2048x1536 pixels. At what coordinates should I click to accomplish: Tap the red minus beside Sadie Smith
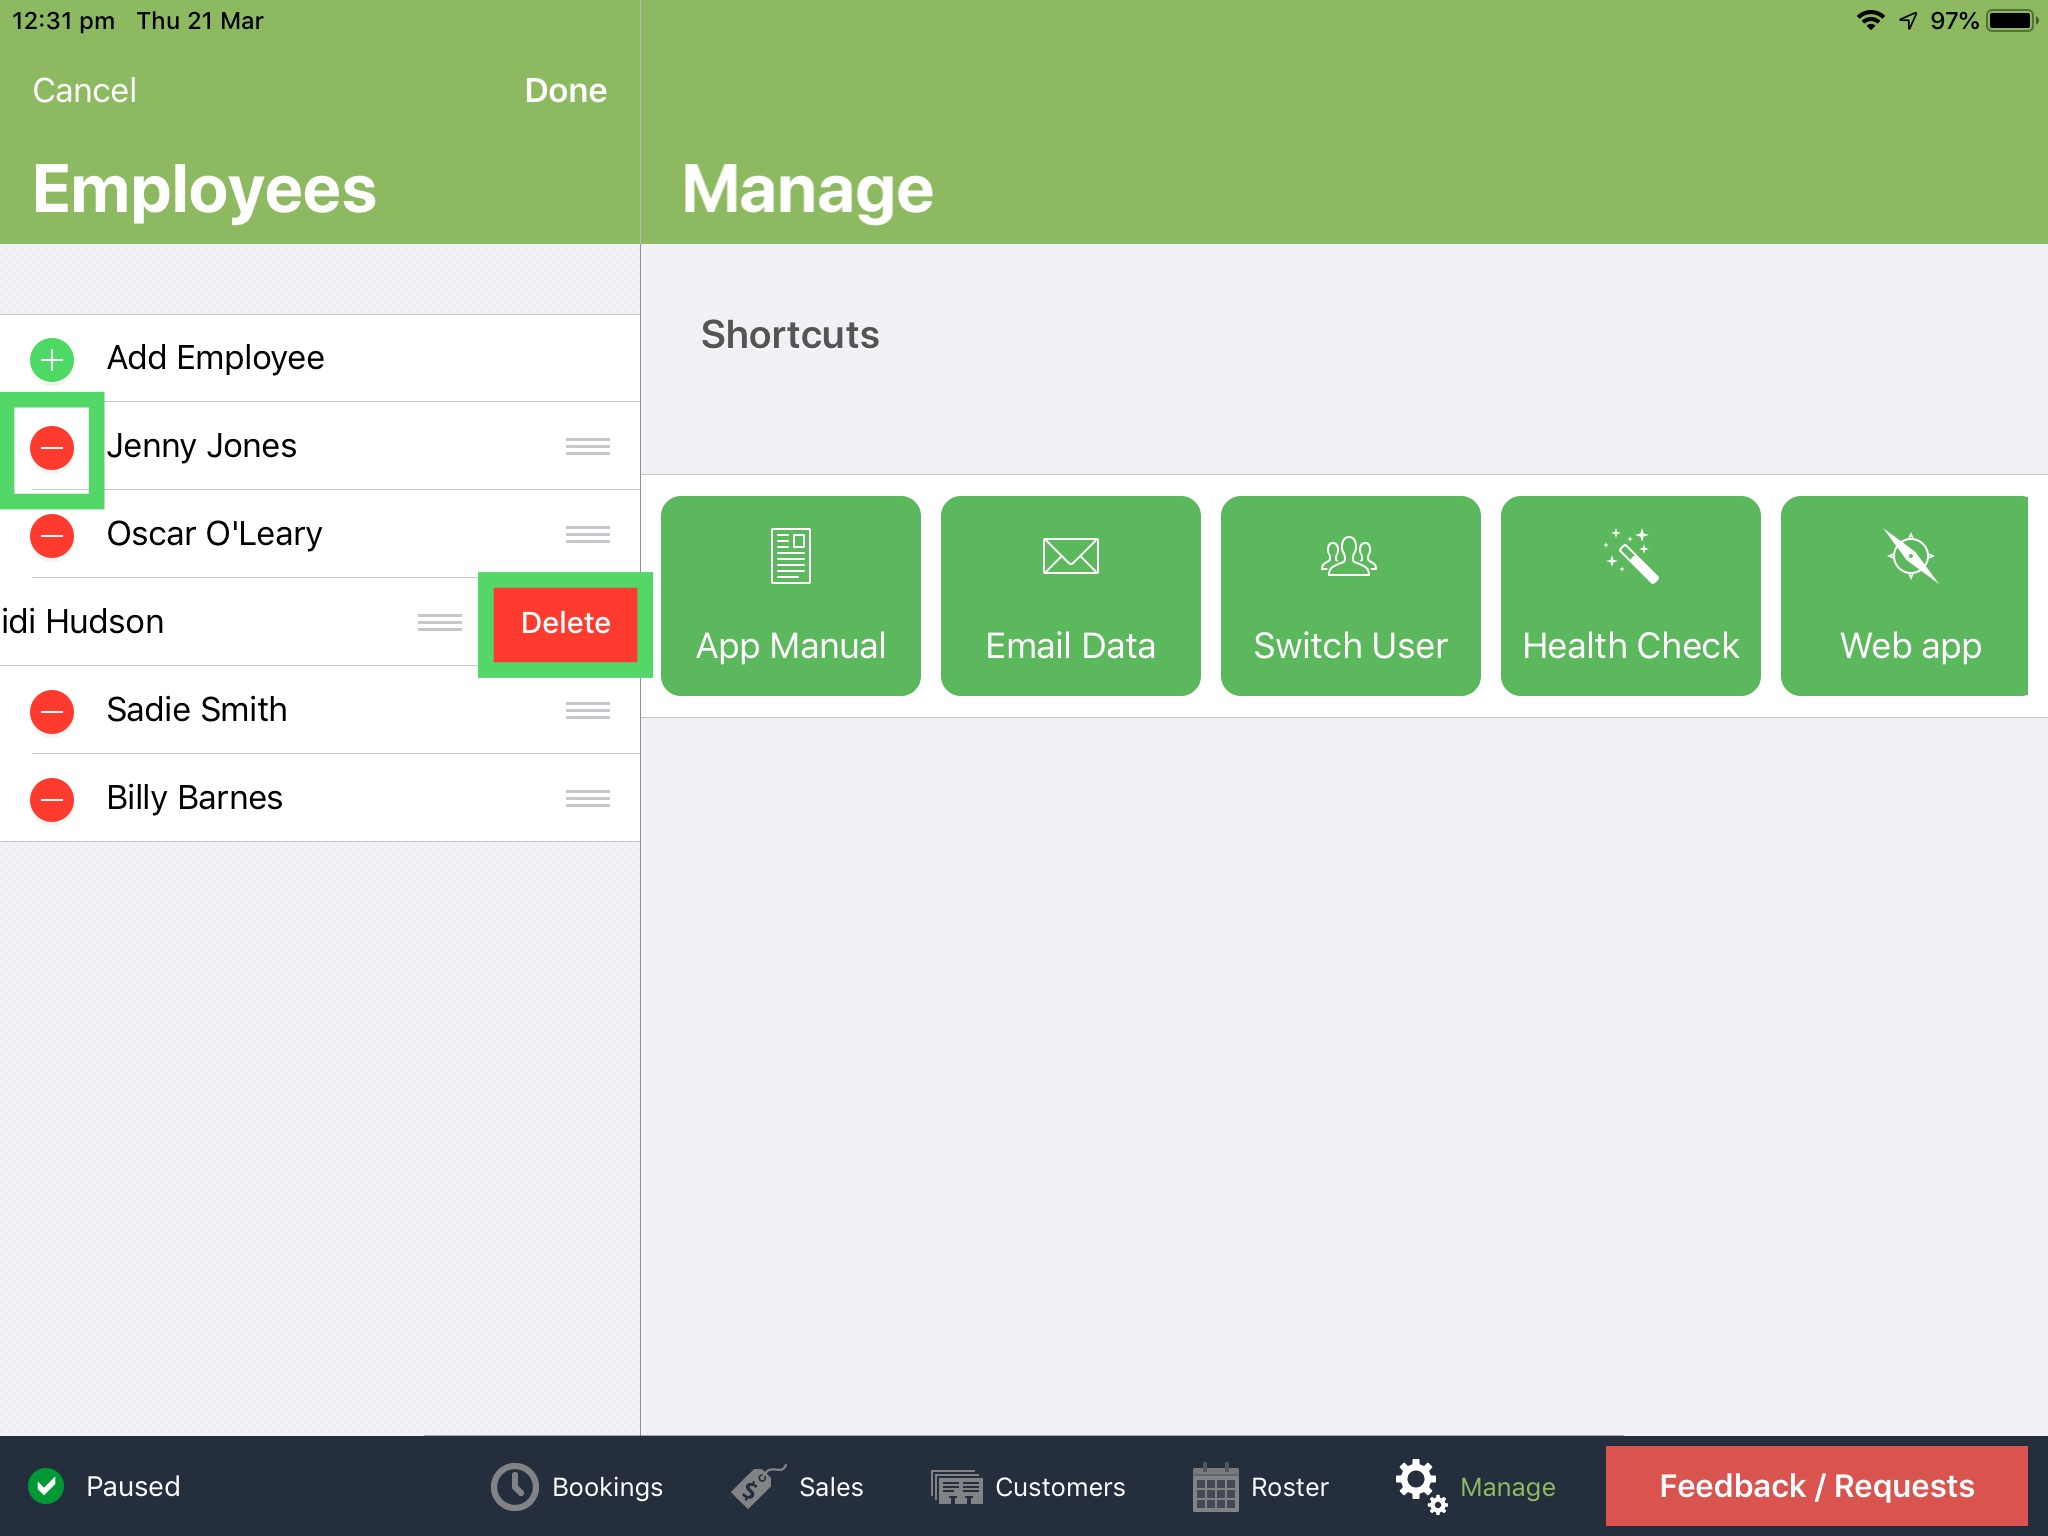tap(51, 711)
